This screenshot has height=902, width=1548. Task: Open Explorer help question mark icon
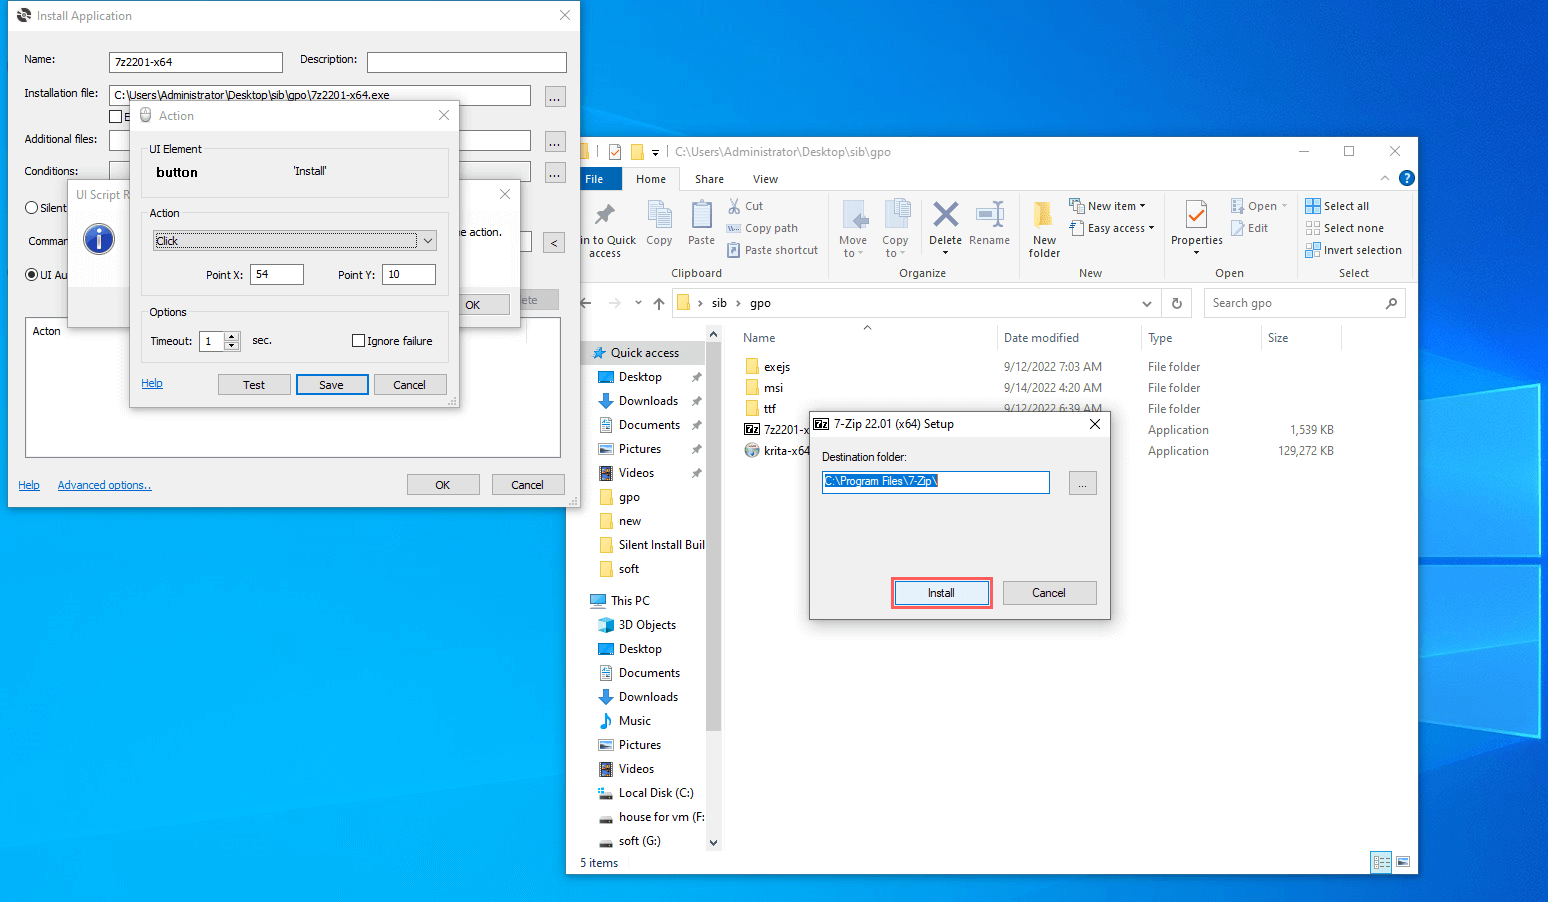tap(1406, 179)
